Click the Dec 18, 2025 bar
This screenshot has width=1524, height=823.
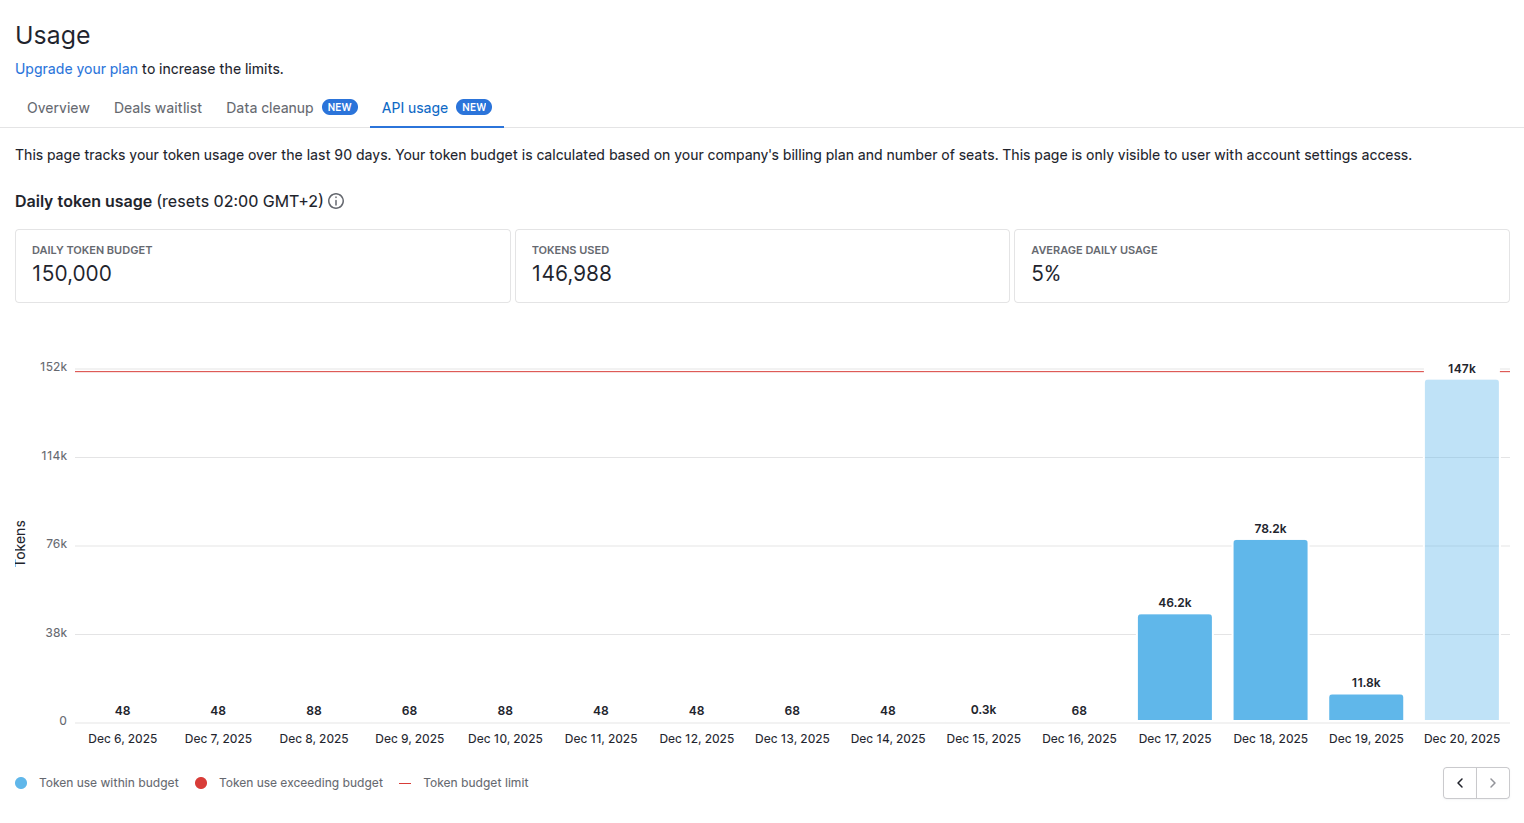1270,630
